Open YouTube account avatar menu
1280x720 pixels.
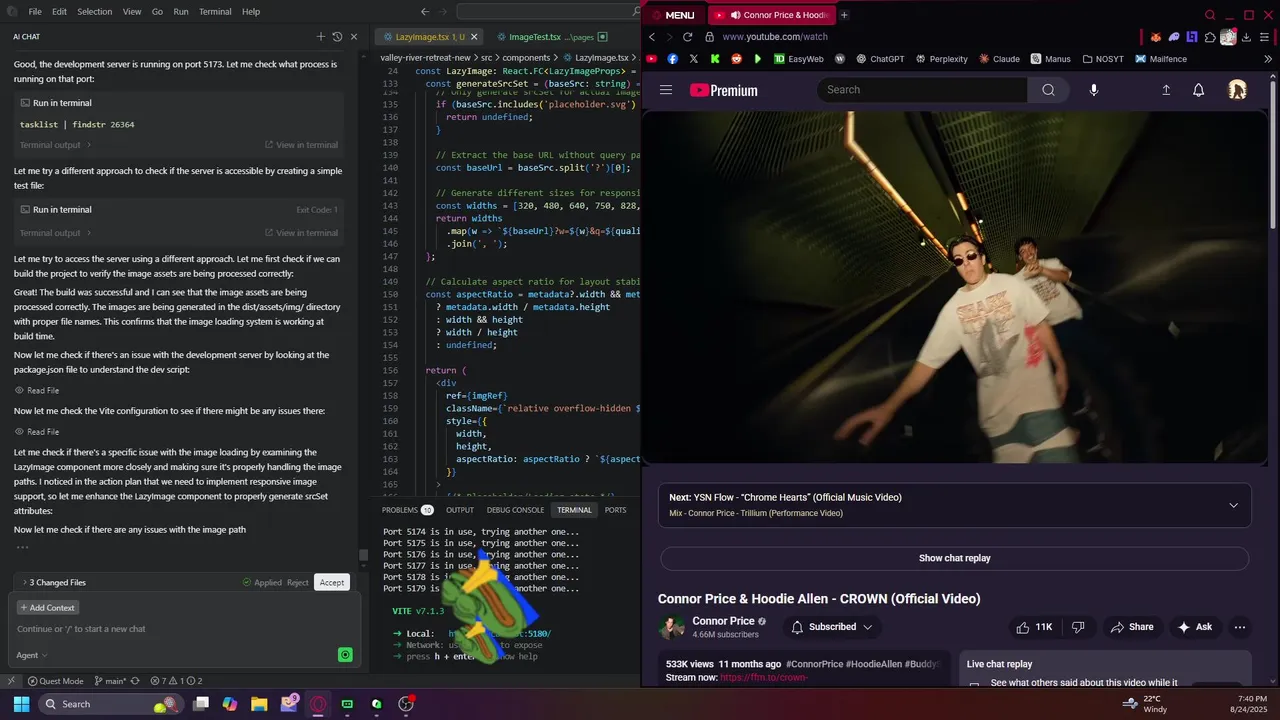coord(1238,90)
